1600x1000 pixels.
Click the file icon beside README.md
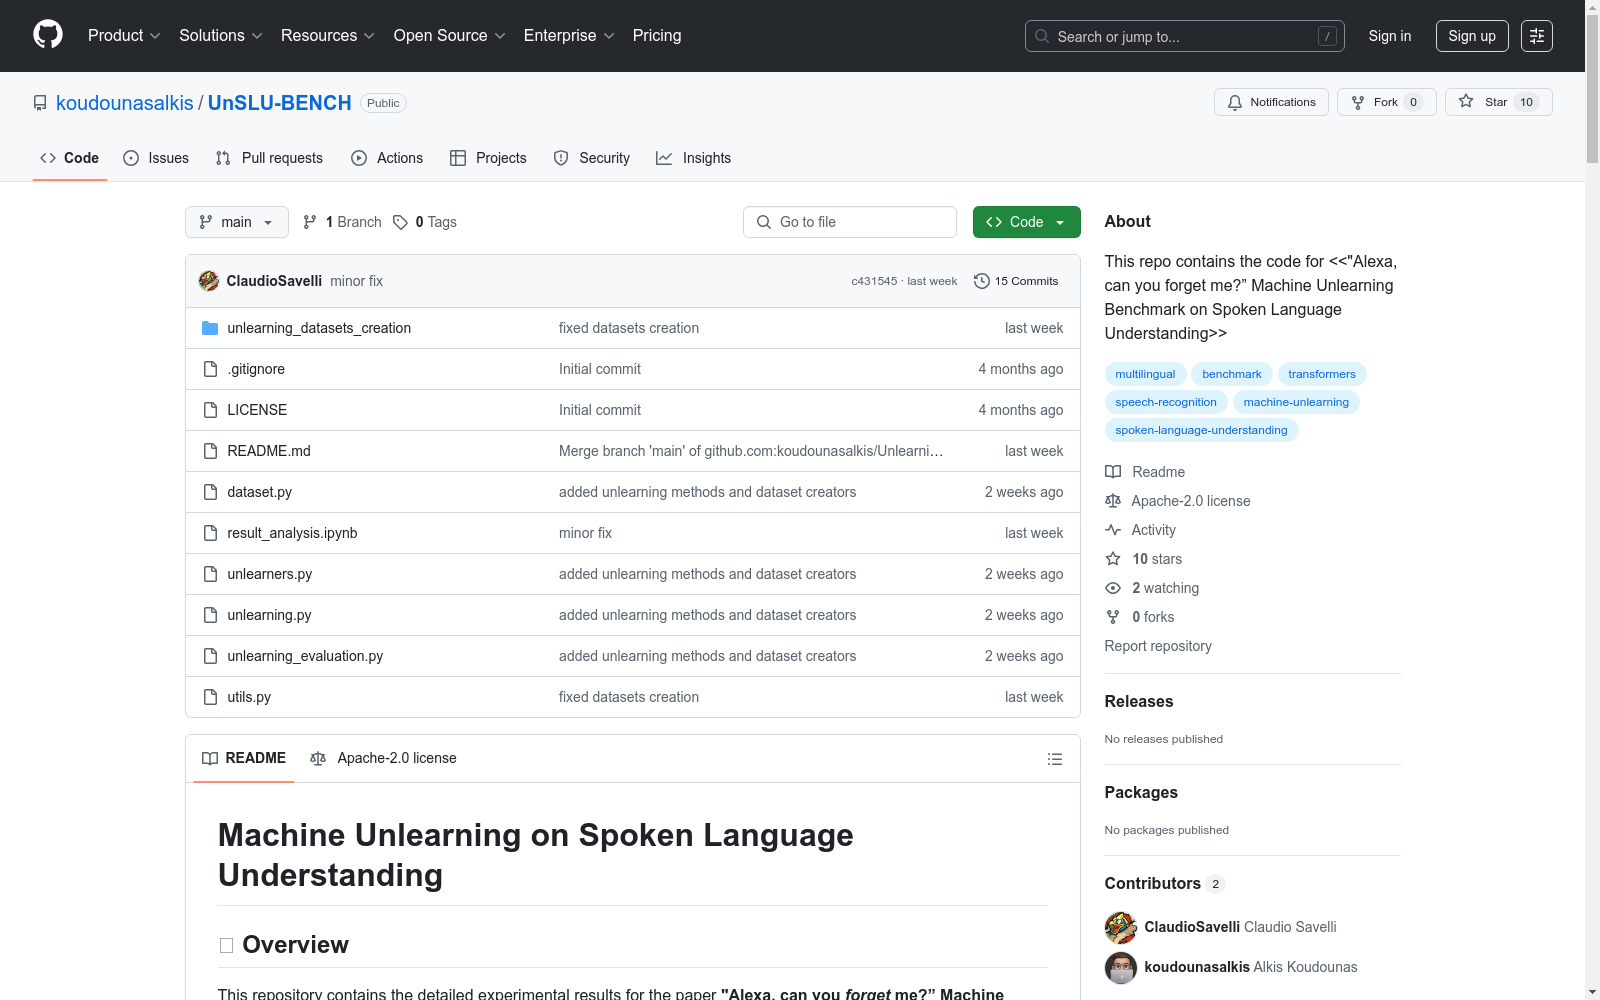[x=210, y=451]
